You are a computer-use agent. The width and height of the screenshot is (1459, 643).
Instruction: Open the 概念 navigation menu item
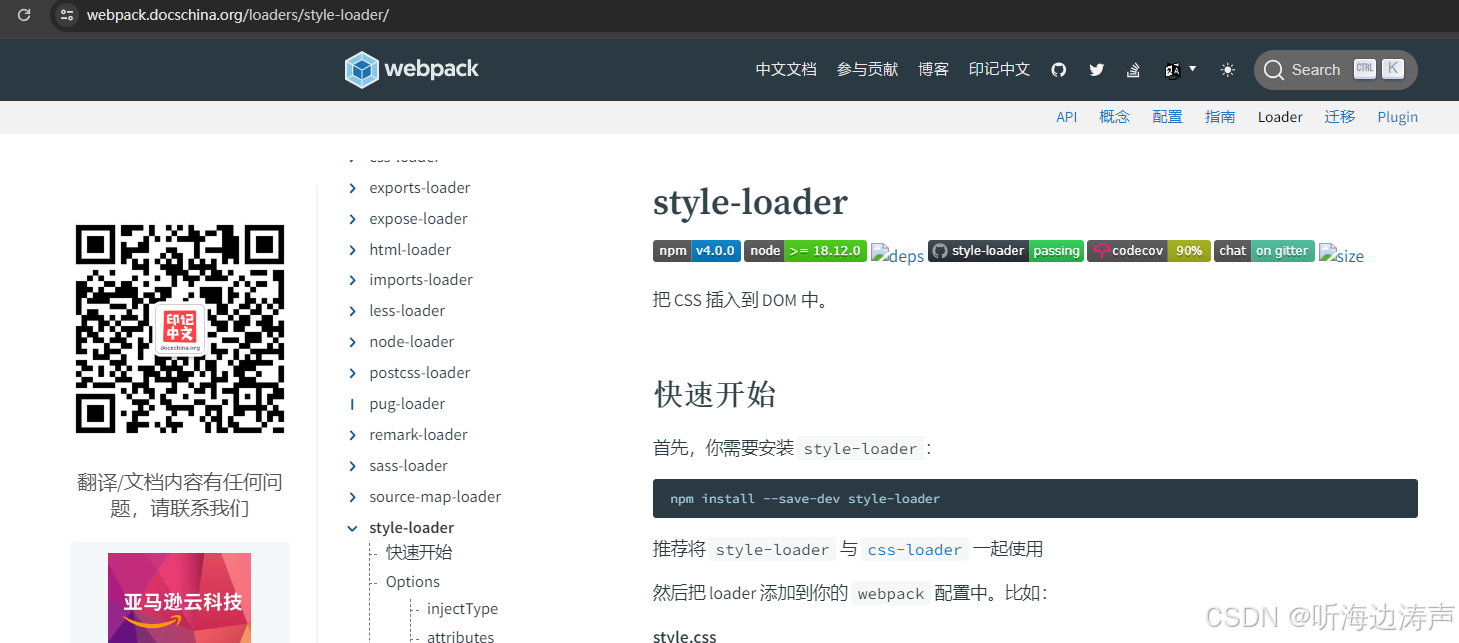click(x=1114, y=117)
